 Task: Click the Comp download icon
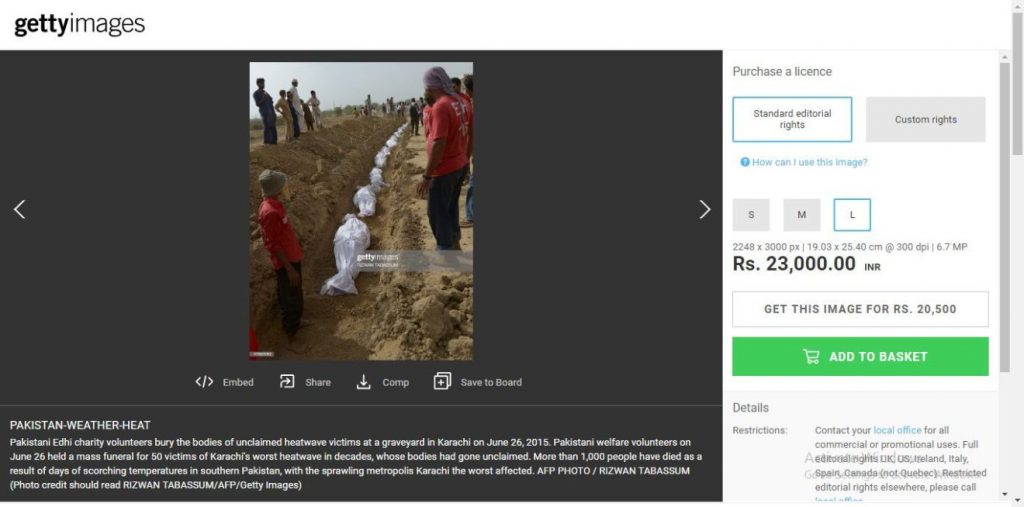pos(364,381)
